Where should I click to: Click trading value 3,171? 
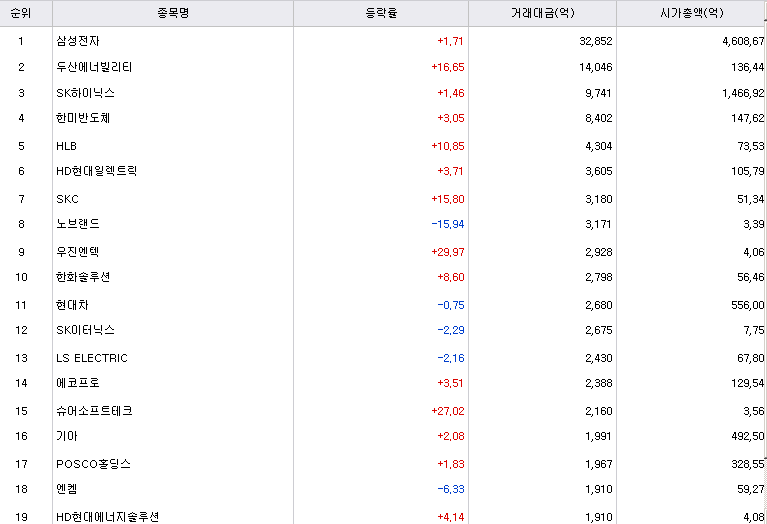598,224
